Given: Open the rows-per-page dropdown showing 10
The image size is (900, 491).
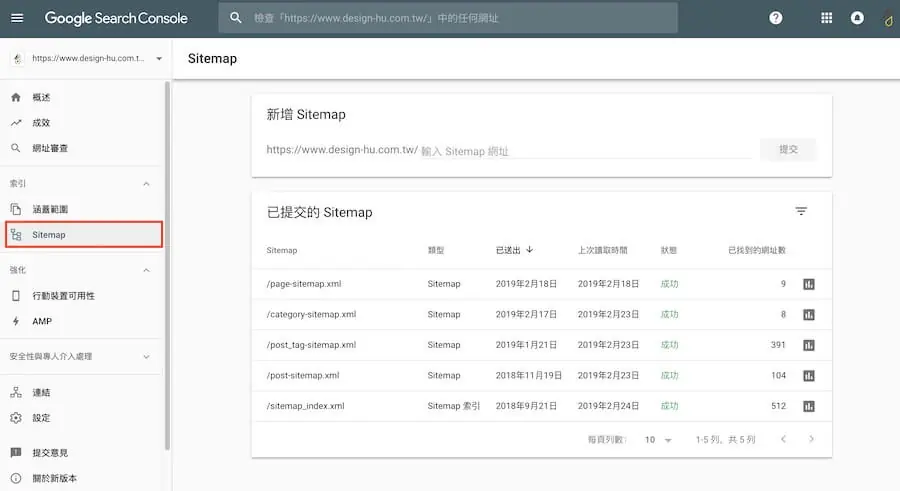Looking at the screenshot, I should coord(658,440).
